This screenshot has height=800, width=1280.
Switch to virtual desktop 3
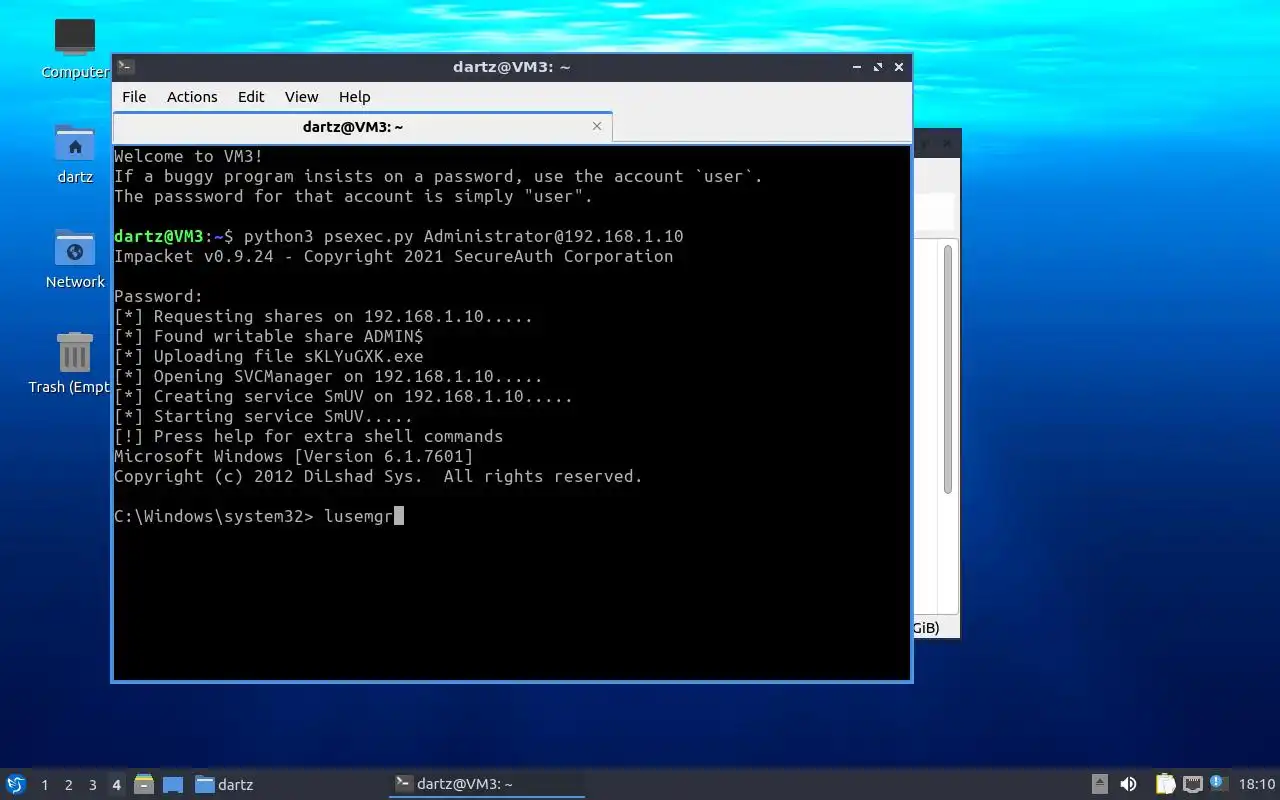click(x=92, y=785)
